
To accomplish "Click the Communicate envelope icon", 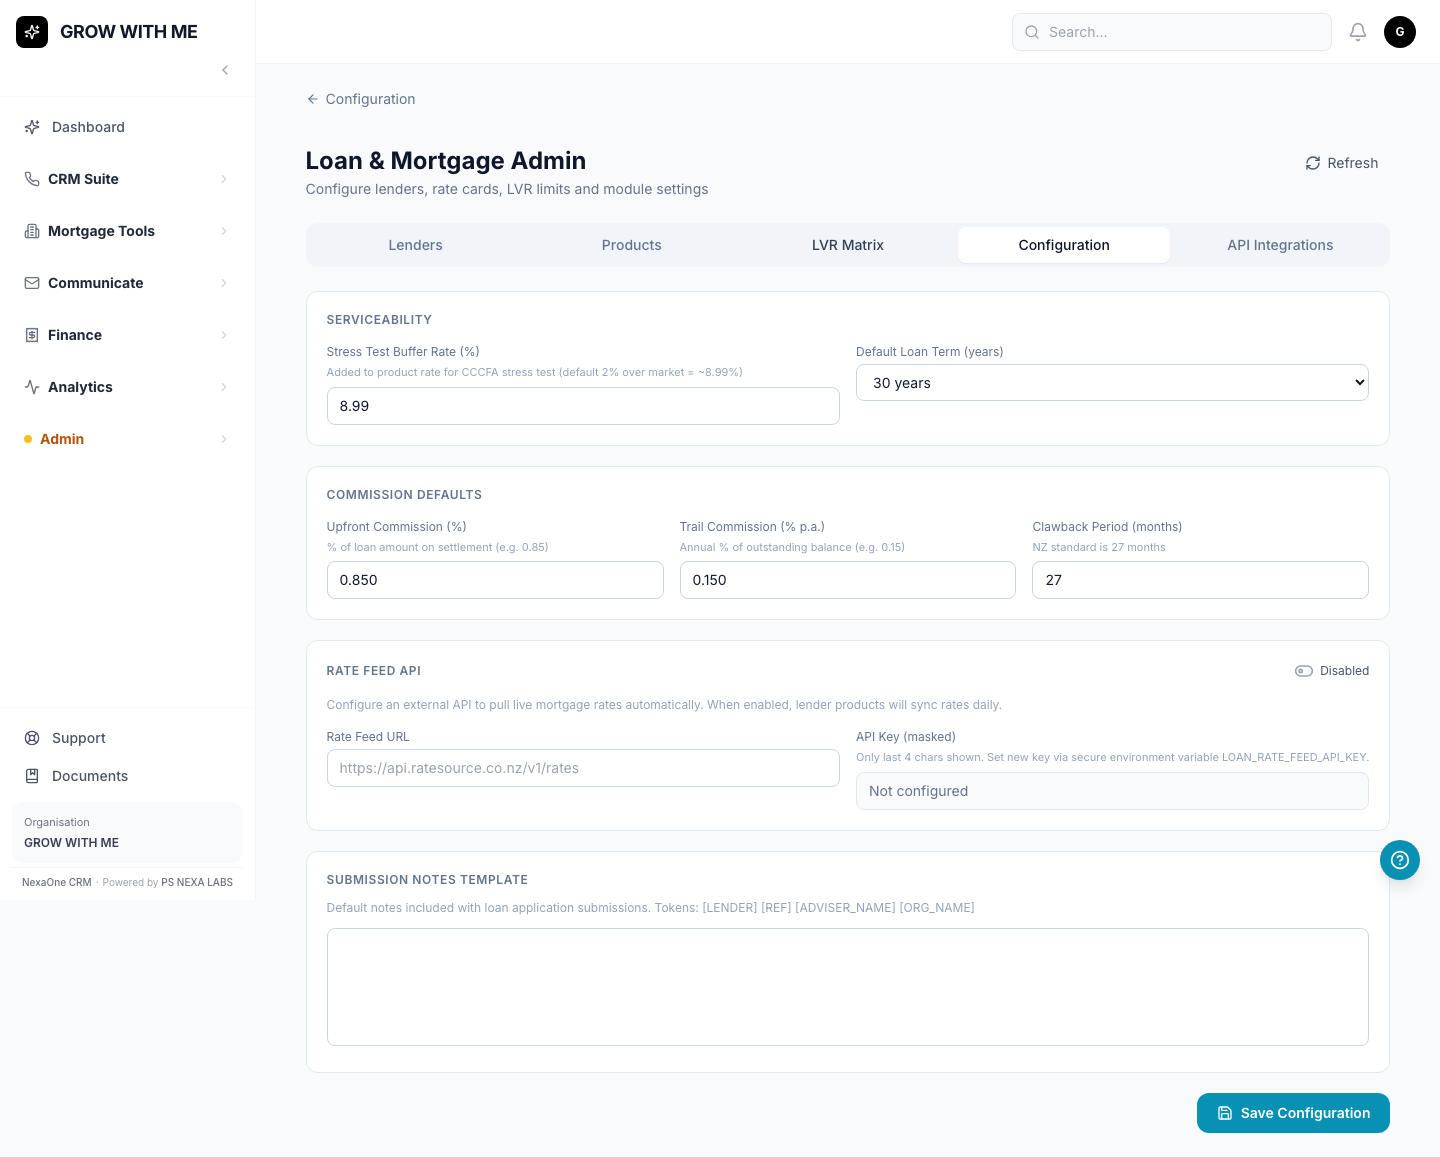I will pos(32,283).
